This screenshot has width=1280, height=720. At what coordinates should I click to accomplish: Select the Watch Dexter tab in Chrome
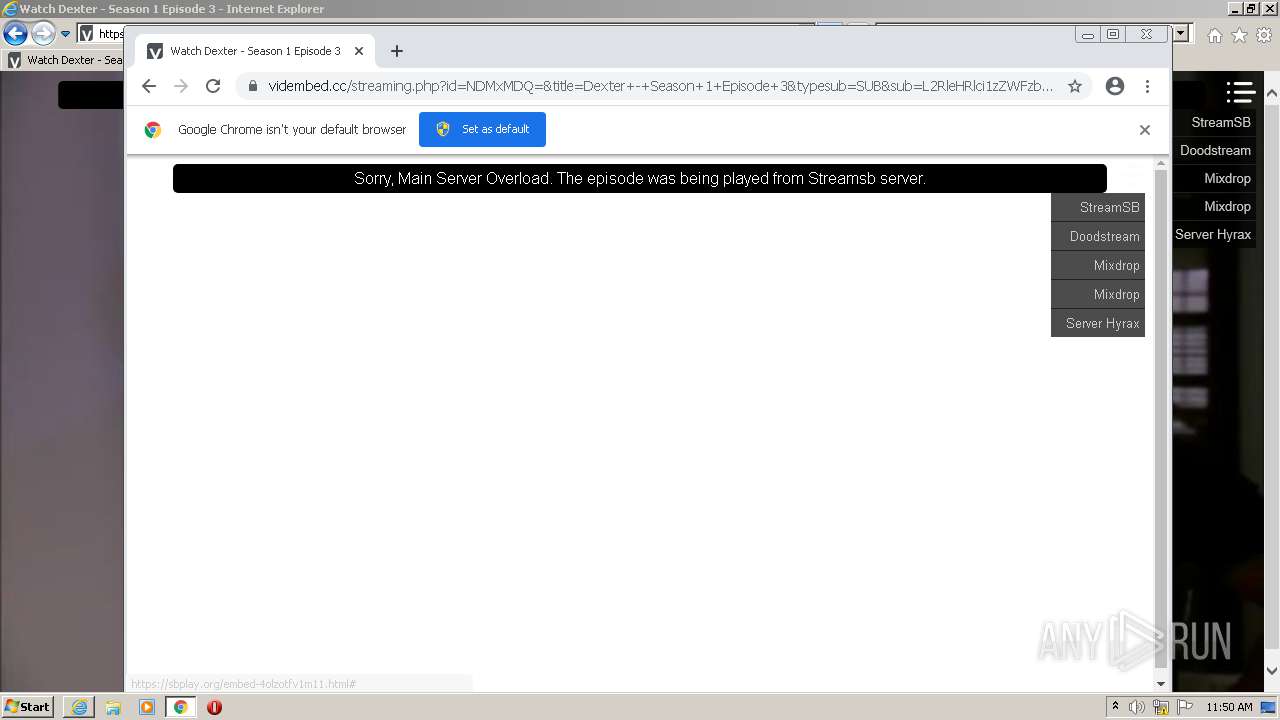tap(256, 51)
